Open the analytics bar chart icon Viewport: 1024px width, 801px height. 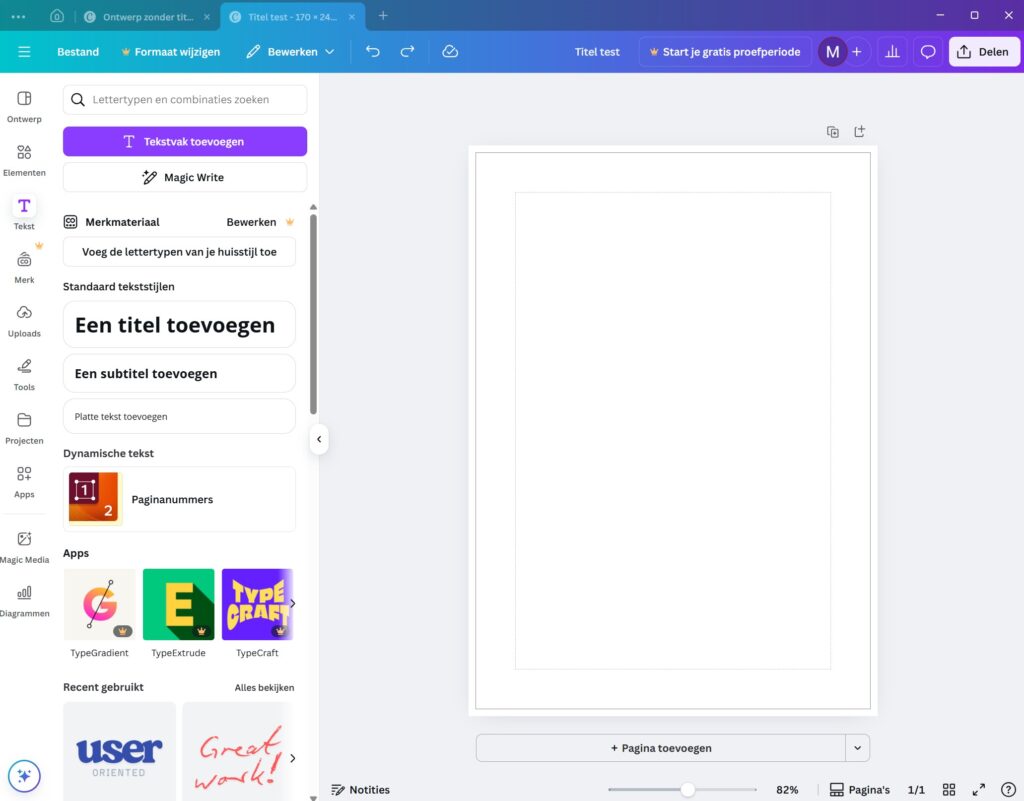click(892, 52)
